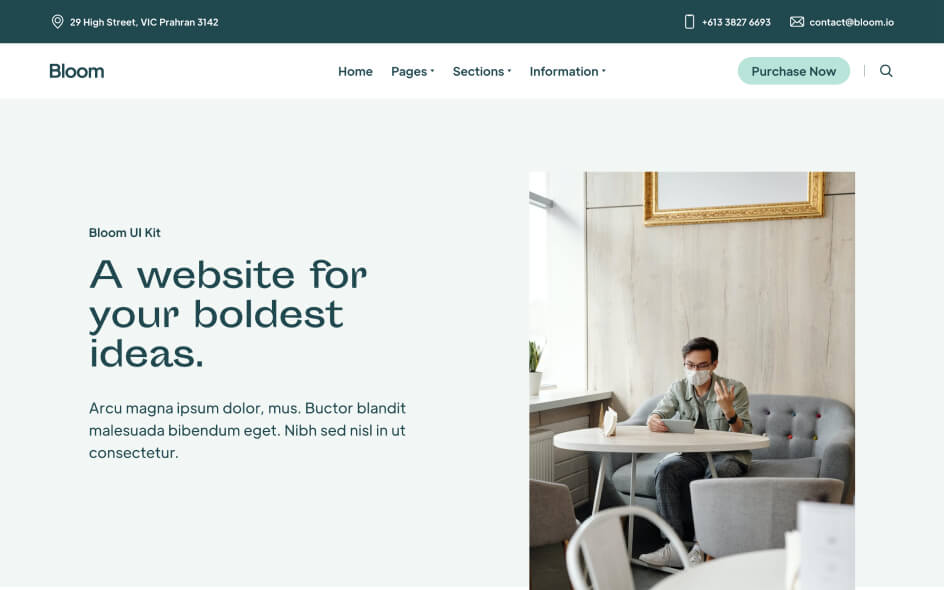
Task: Click the Purchase Now button
Action: (x=793, y=71)
